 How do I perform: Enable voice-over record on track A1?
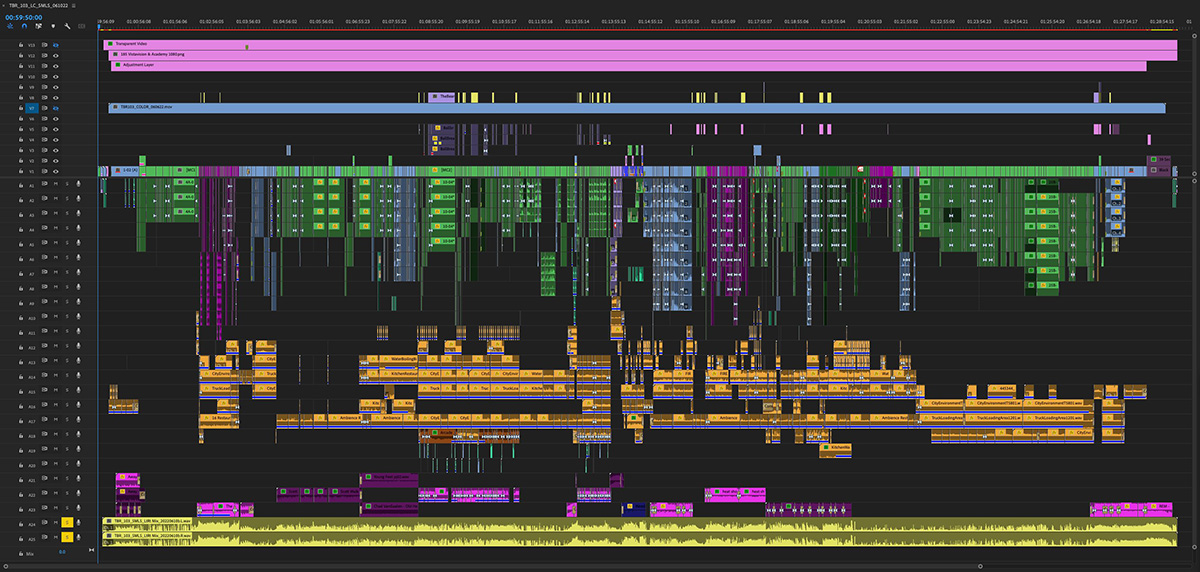click(x=78, y=184)
